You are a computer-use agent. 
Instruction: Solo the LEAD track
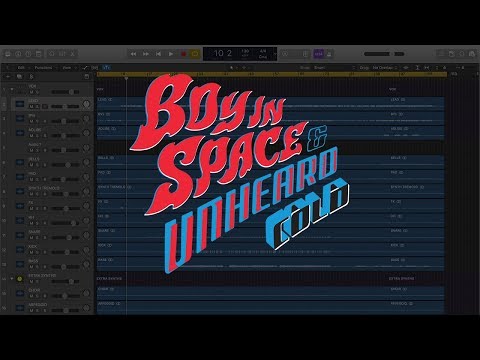[x=38, y=107]
